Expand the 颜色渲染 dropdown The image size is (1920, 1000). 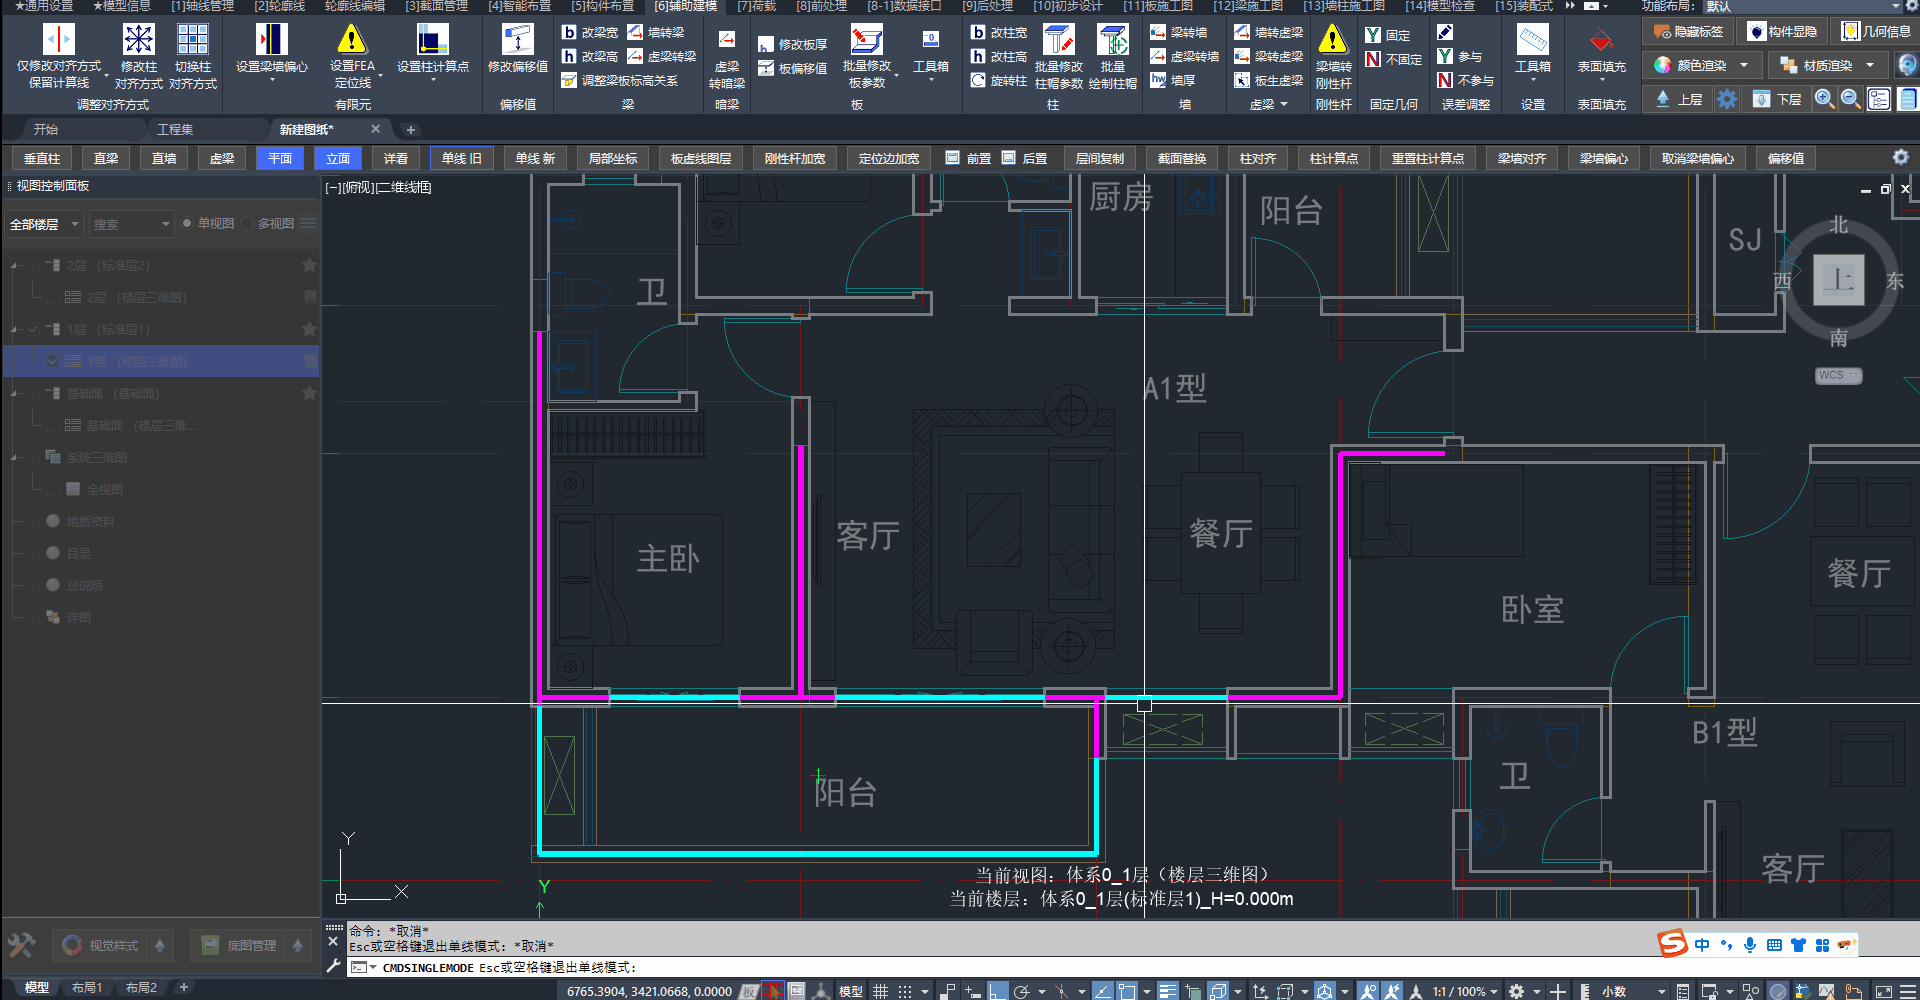tap(1743, 66)
